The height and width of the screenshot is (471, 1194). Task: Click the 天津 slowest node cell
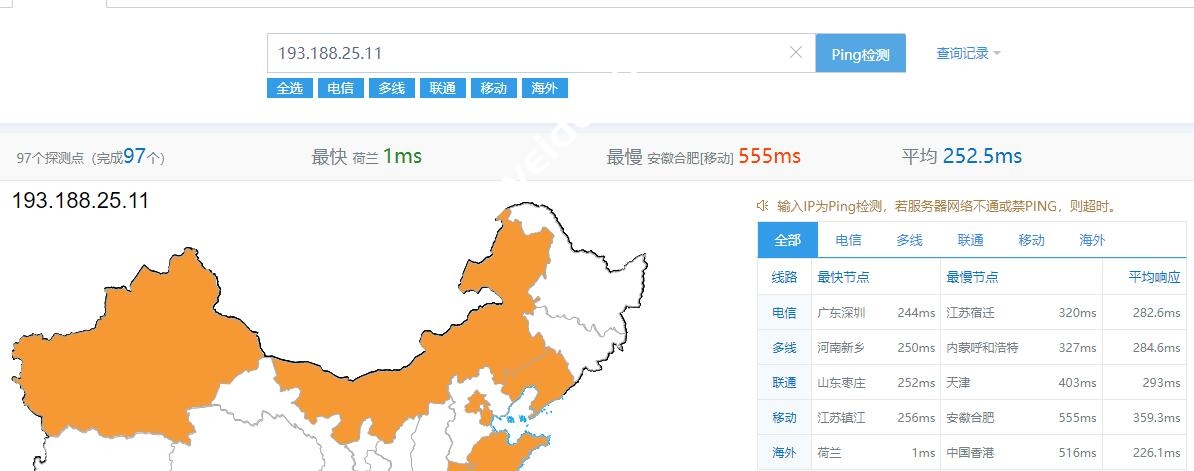click(x=959, y=383)
